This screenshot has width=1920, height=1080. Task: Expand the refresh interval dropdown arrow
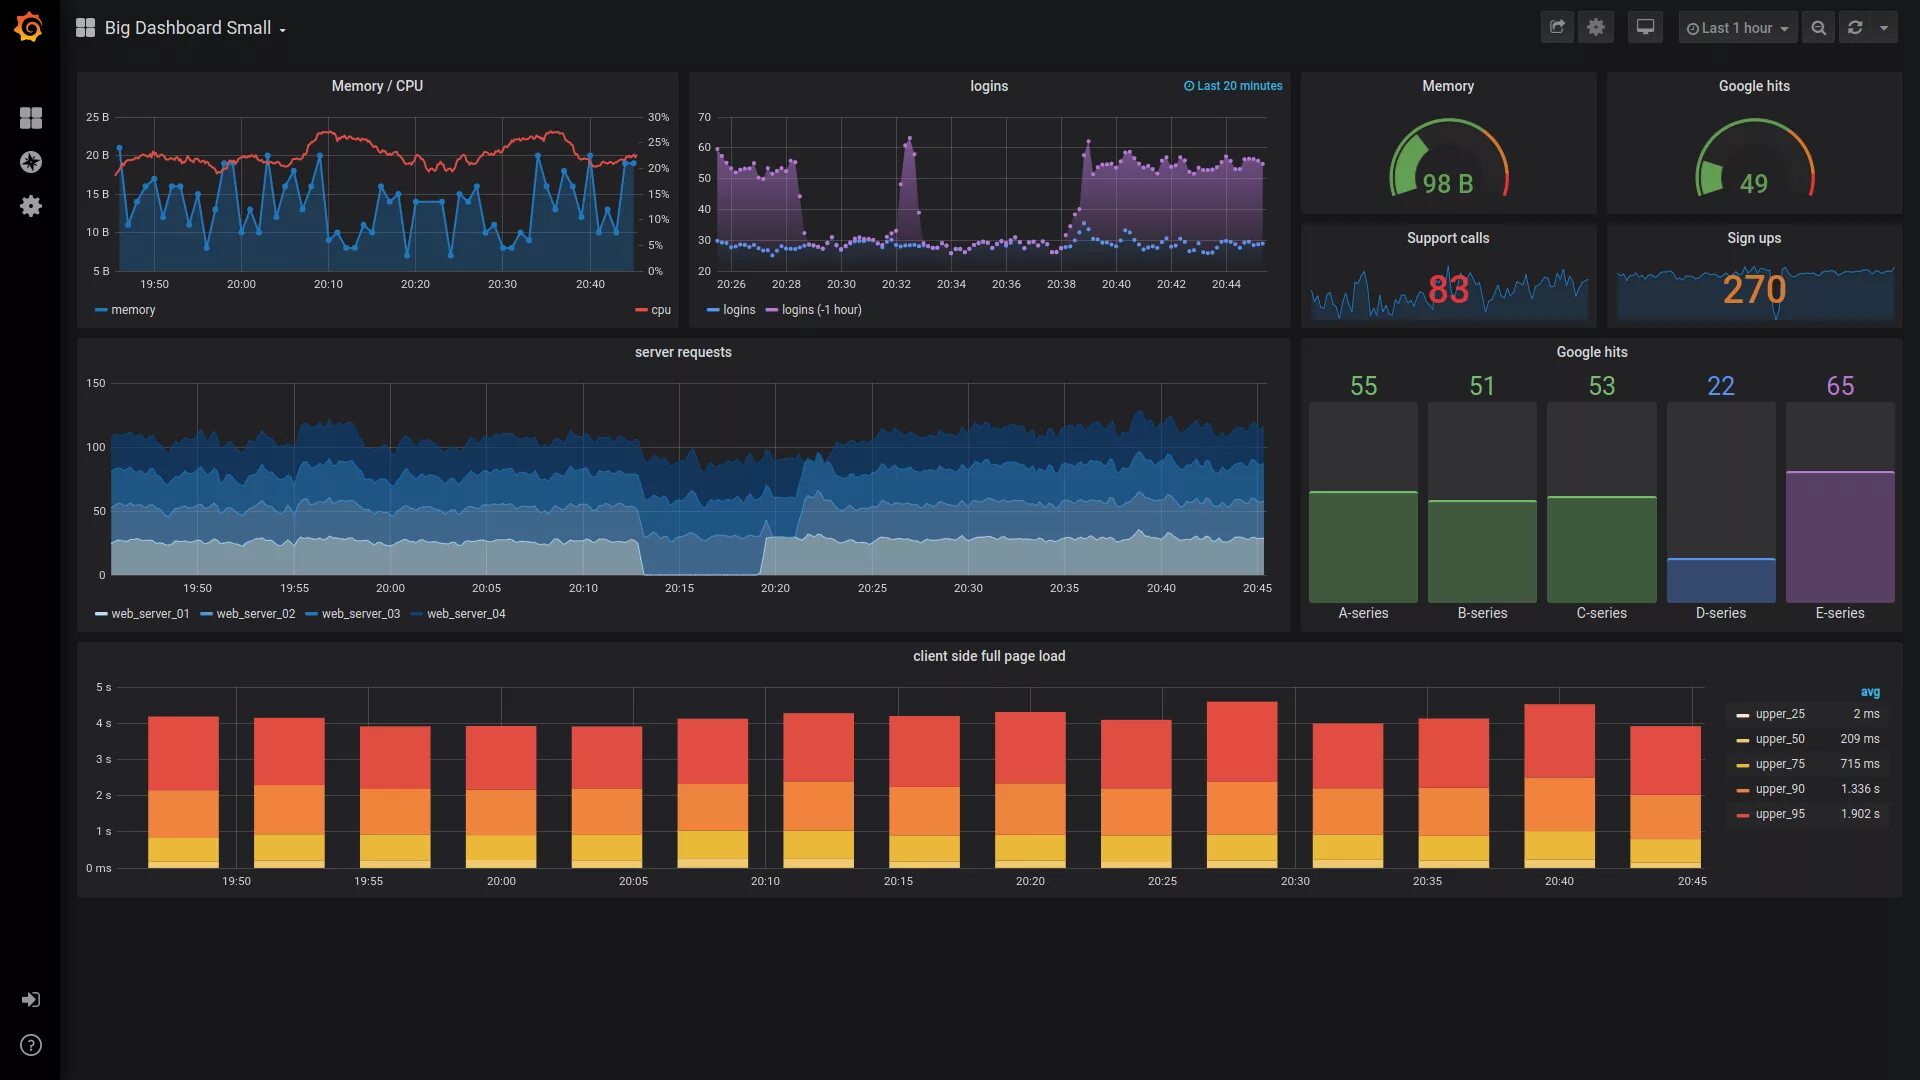coord(1884,28)
